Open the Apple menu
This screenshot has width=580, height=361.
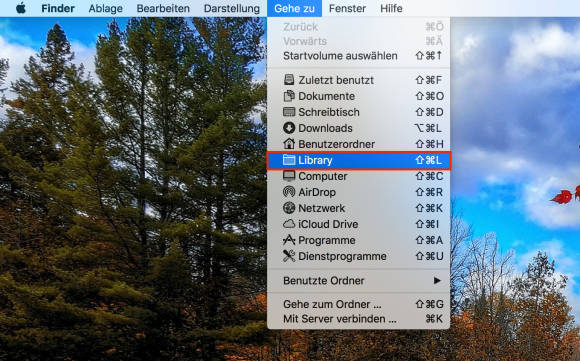point(21,8)
